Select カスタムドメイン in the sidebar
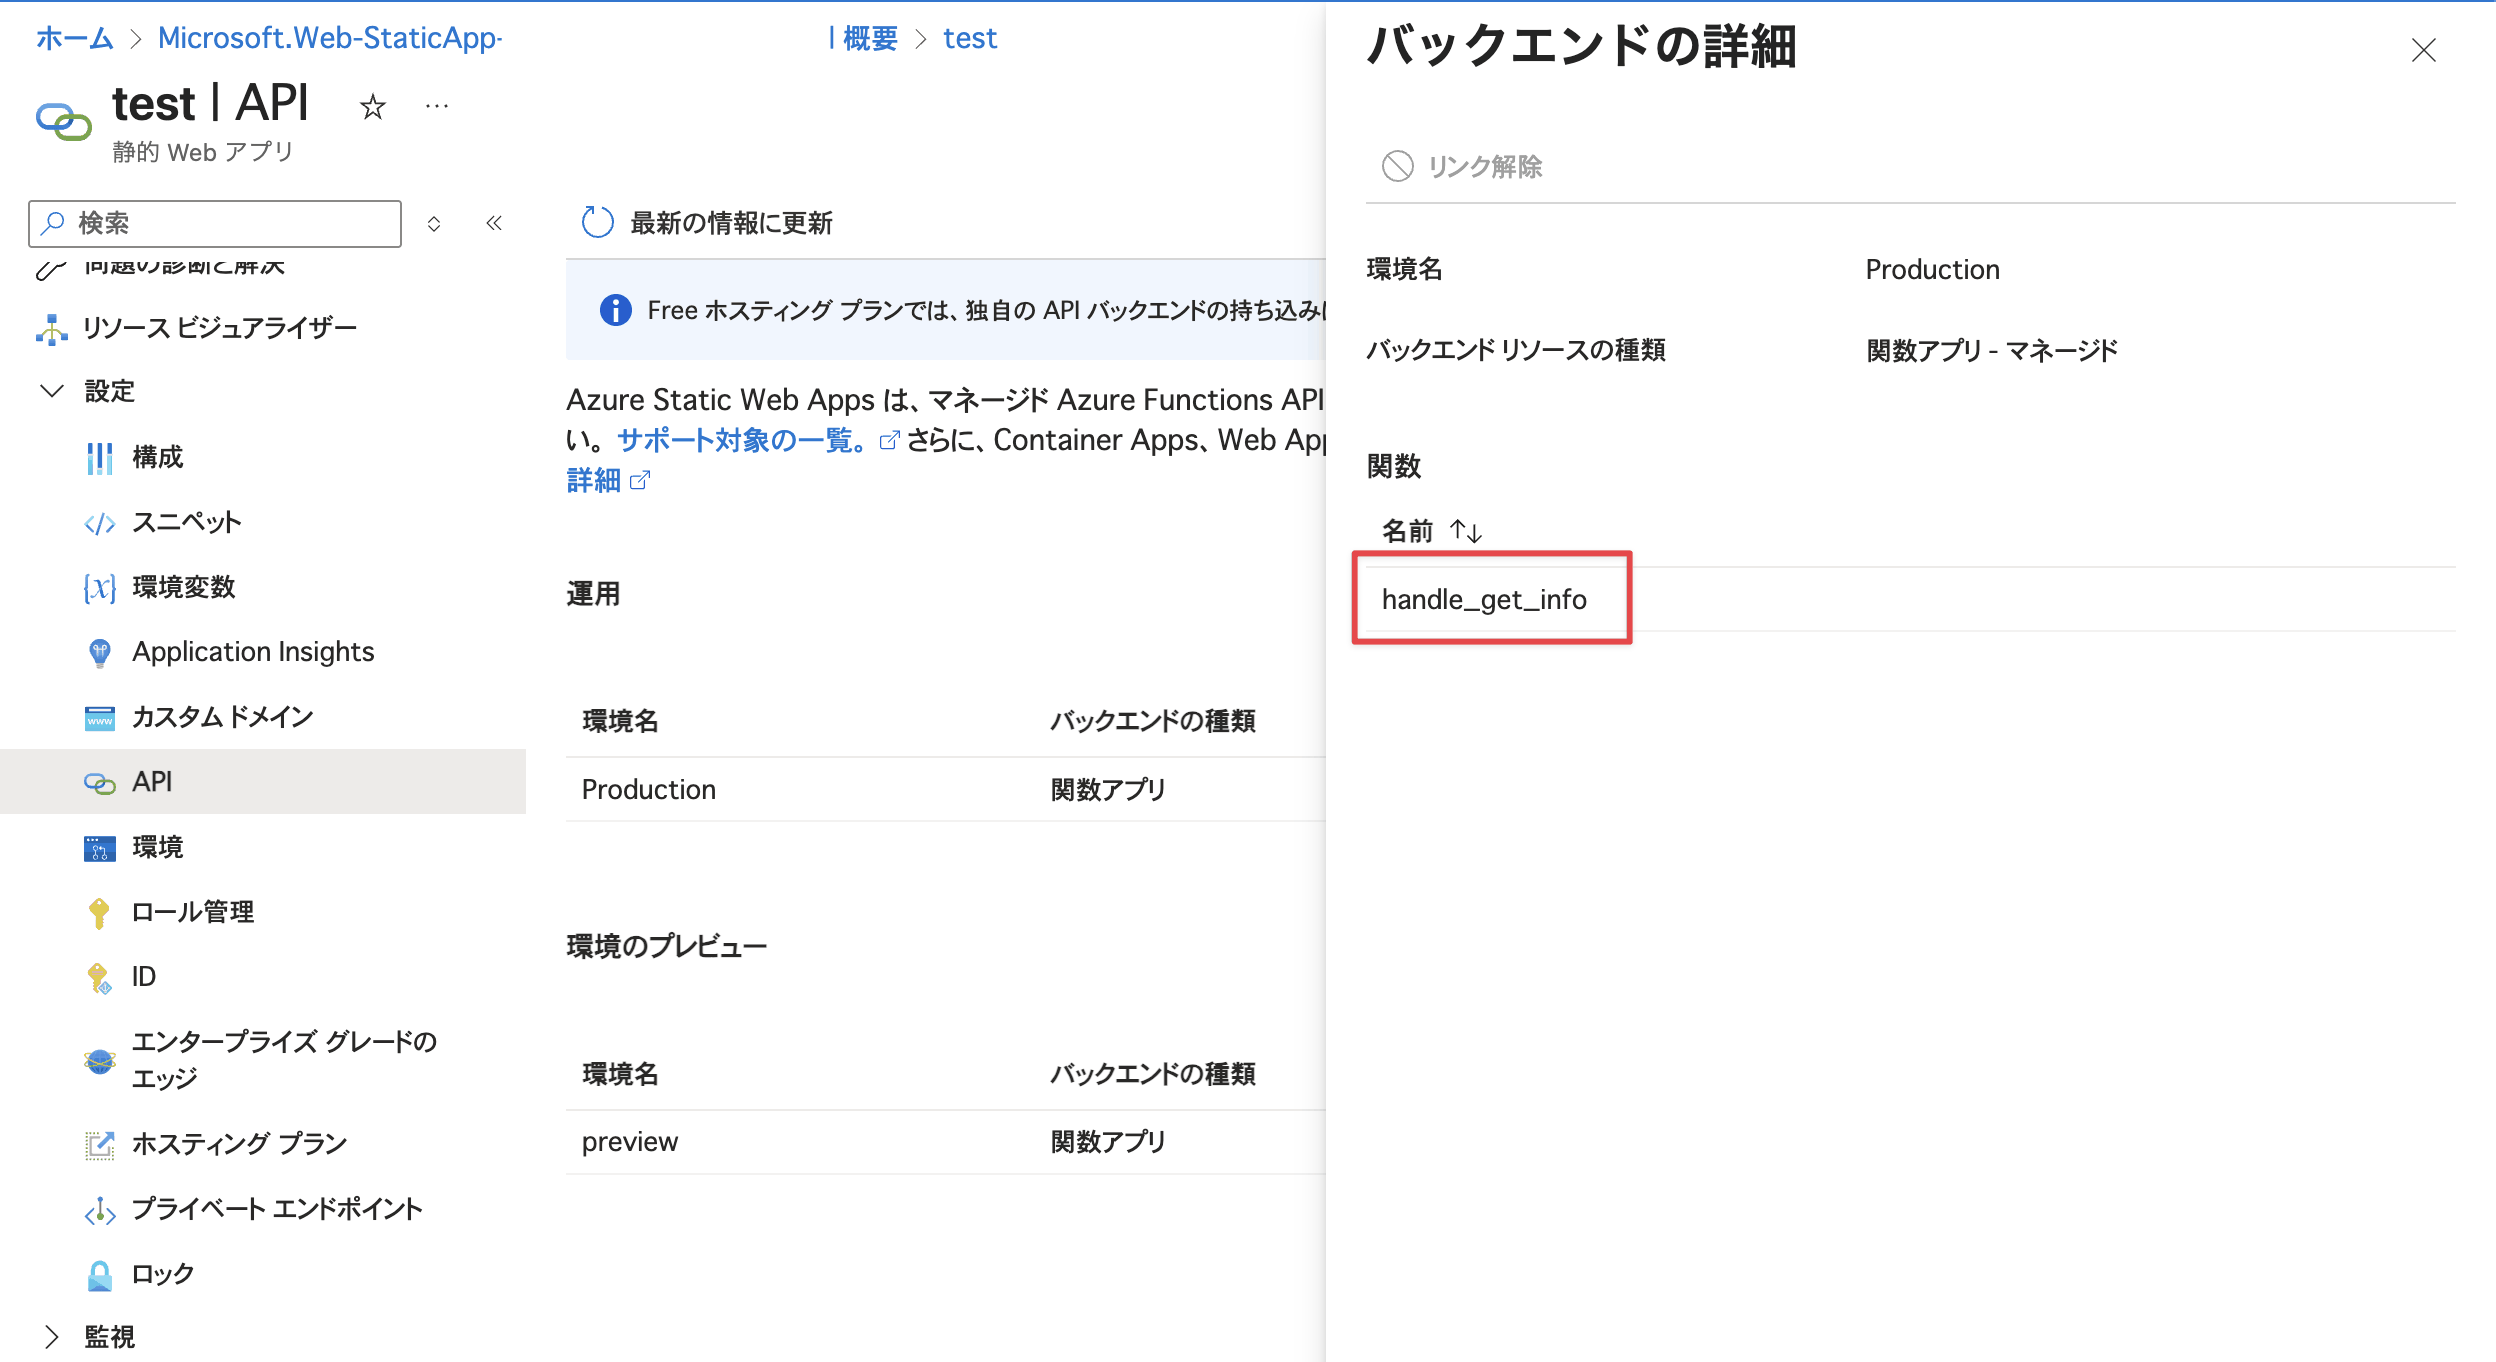This screenshot has width=2496, height=1362. pos(222,716)
